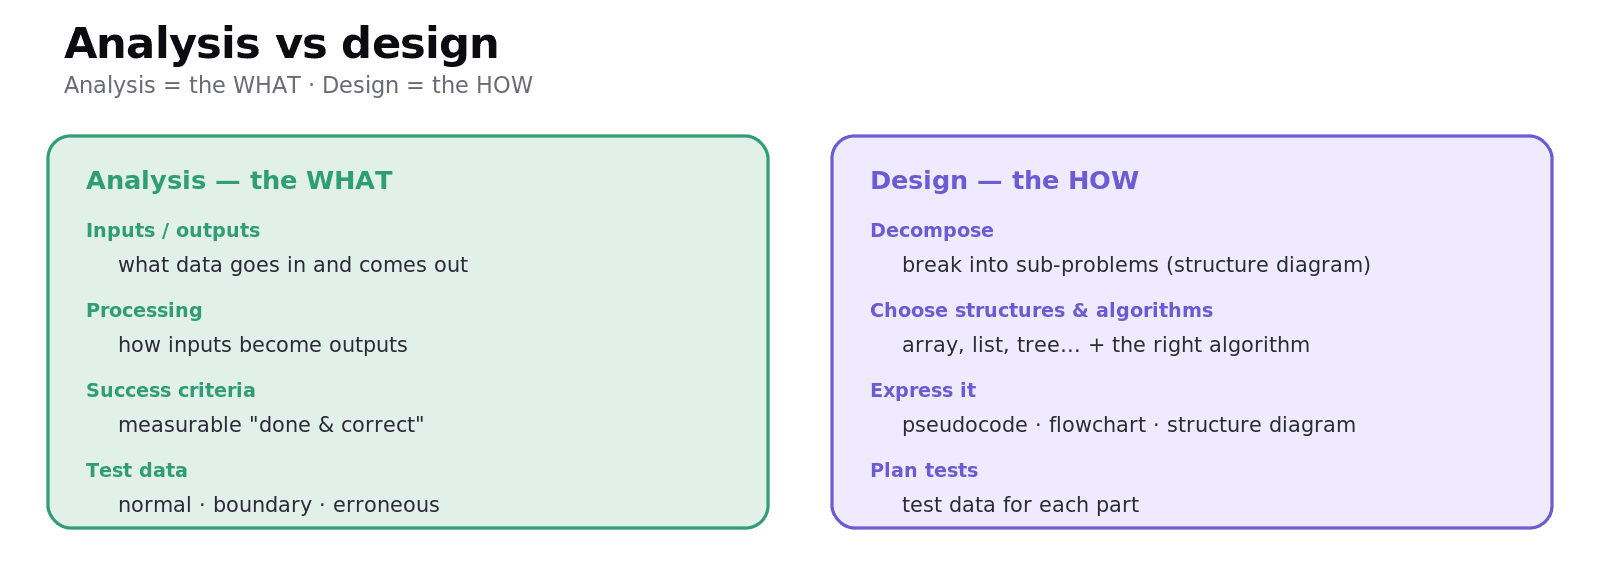Select the 'Processing' label
This screenshot has height=576, width=1600.
[x=144, y=311]
